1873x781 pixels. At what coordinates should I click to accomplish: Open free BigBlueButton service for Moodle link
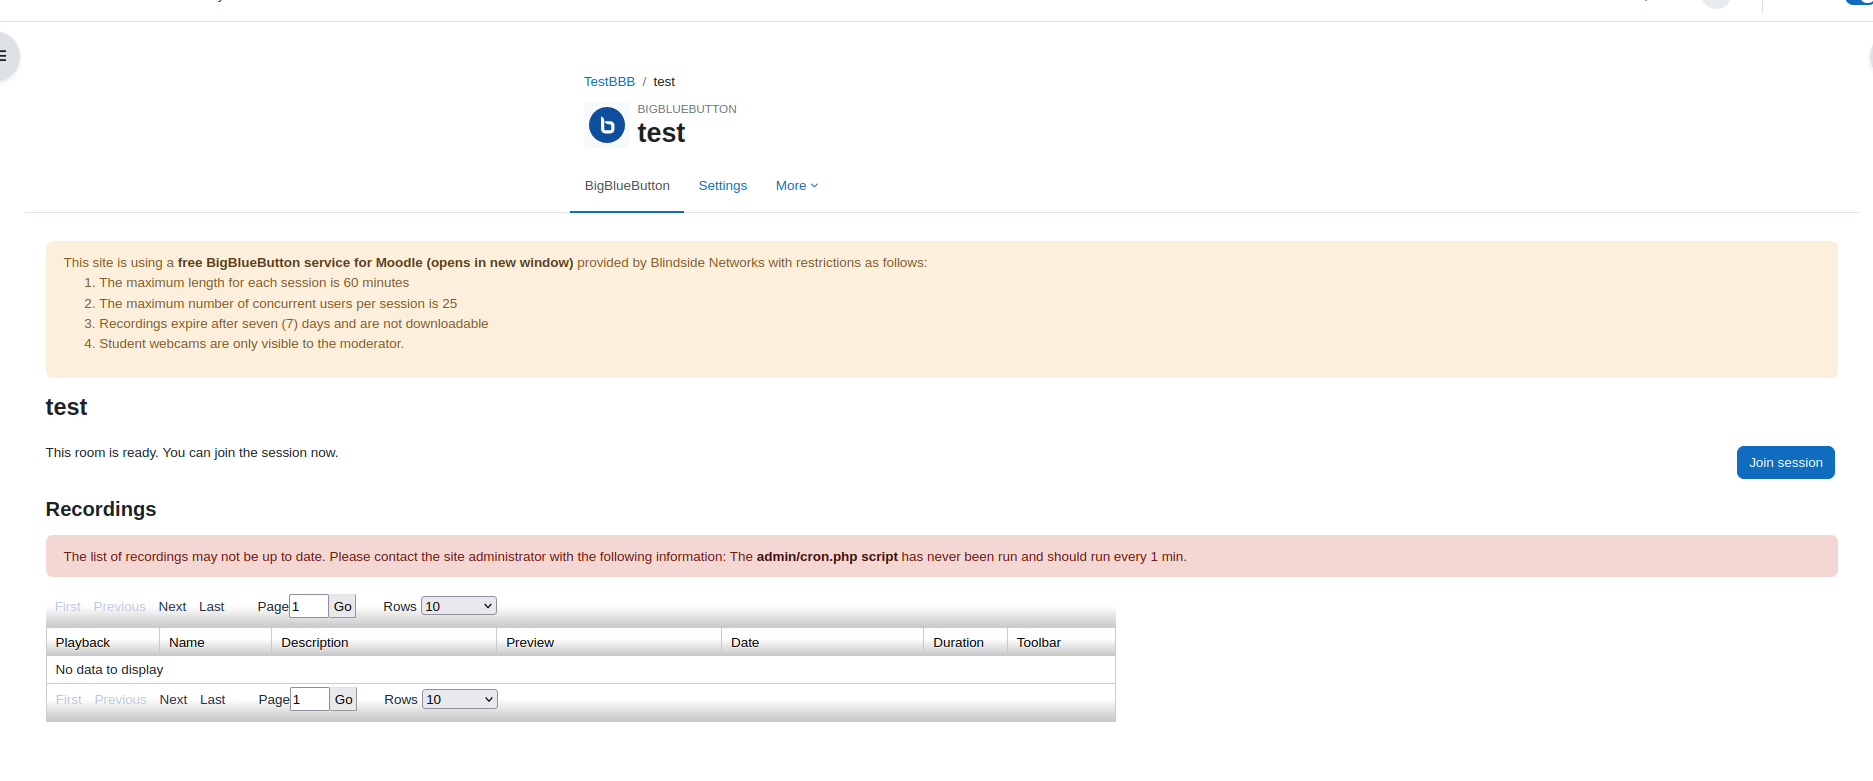click(x=375, y=263)
